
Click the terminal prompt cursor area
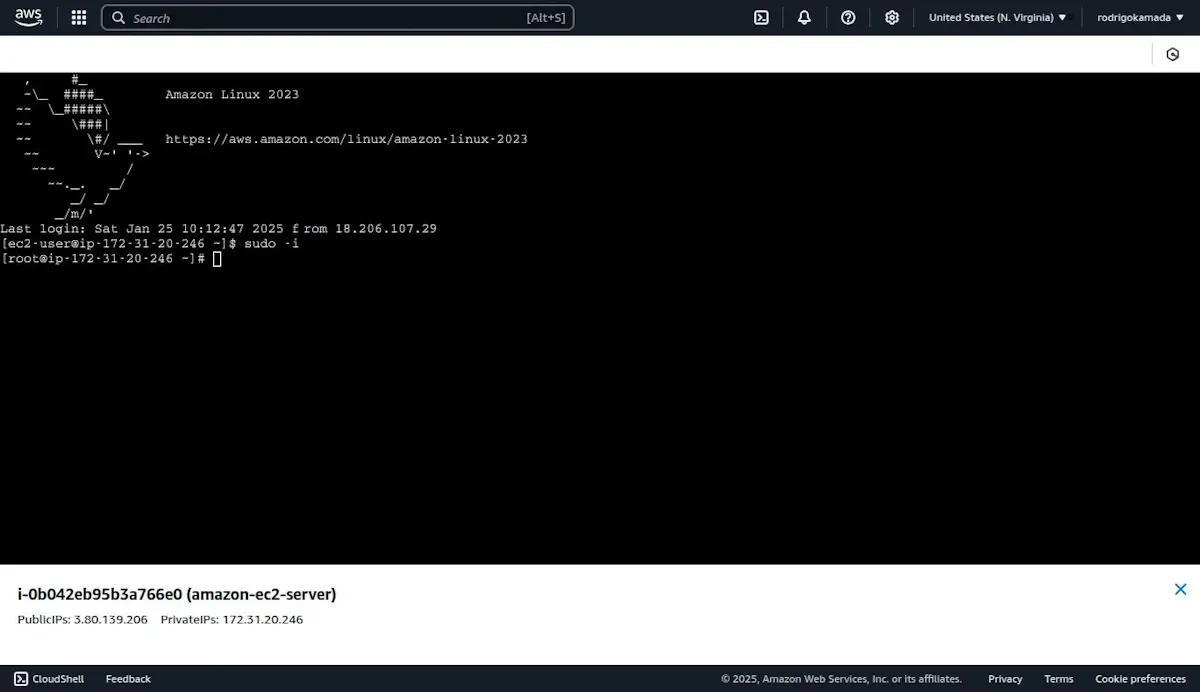click(x=217, y=259)
